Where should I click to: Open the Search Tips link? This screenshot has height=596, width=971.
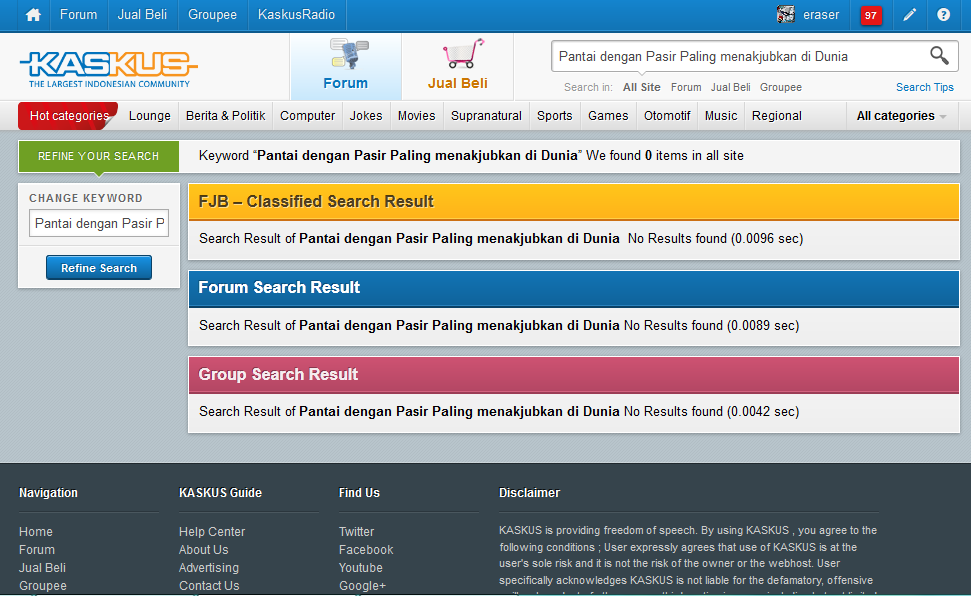click(925, 87)
